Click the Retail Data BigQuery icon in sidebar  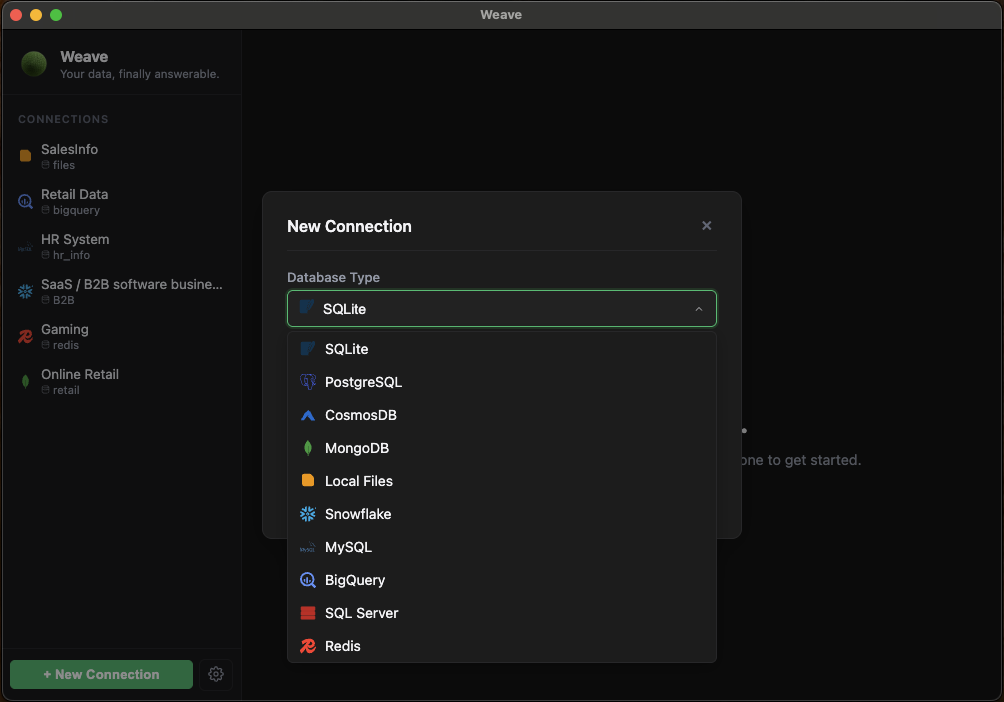26,201
